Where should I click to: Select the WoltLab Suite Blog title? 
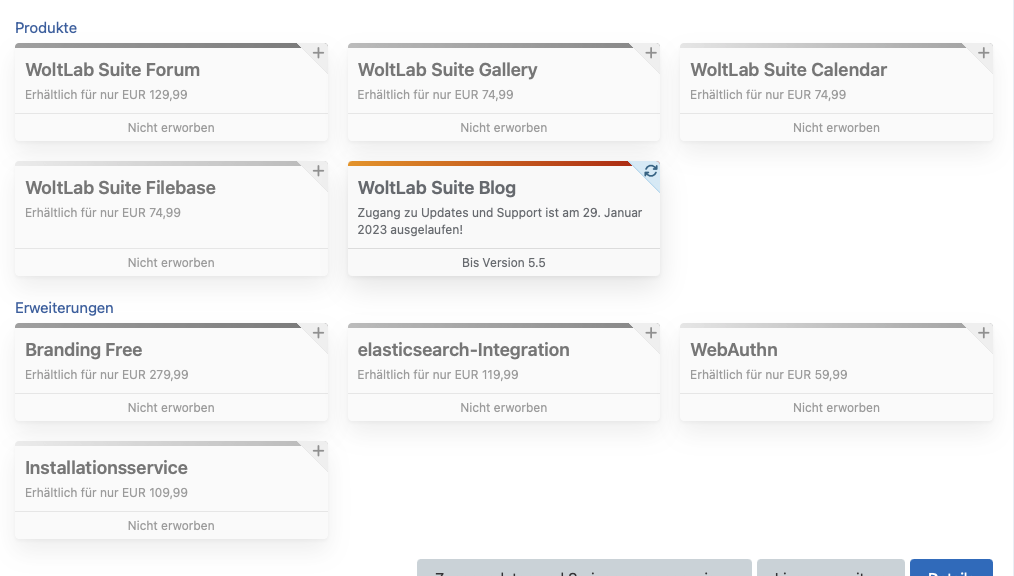436,188
